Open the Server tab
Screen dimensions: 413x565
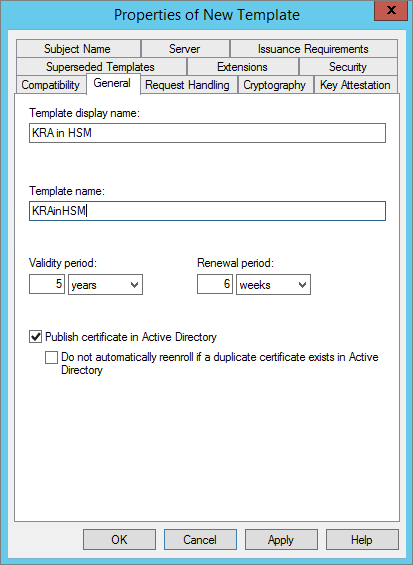click(x=185, y=49)
